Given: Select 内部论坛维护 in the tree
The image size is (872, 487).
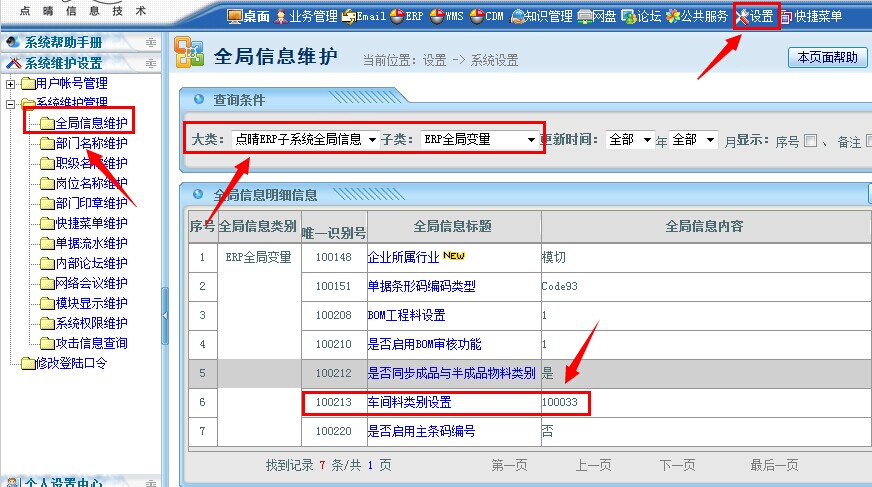Looking at the screenshot, I should 92,264.
